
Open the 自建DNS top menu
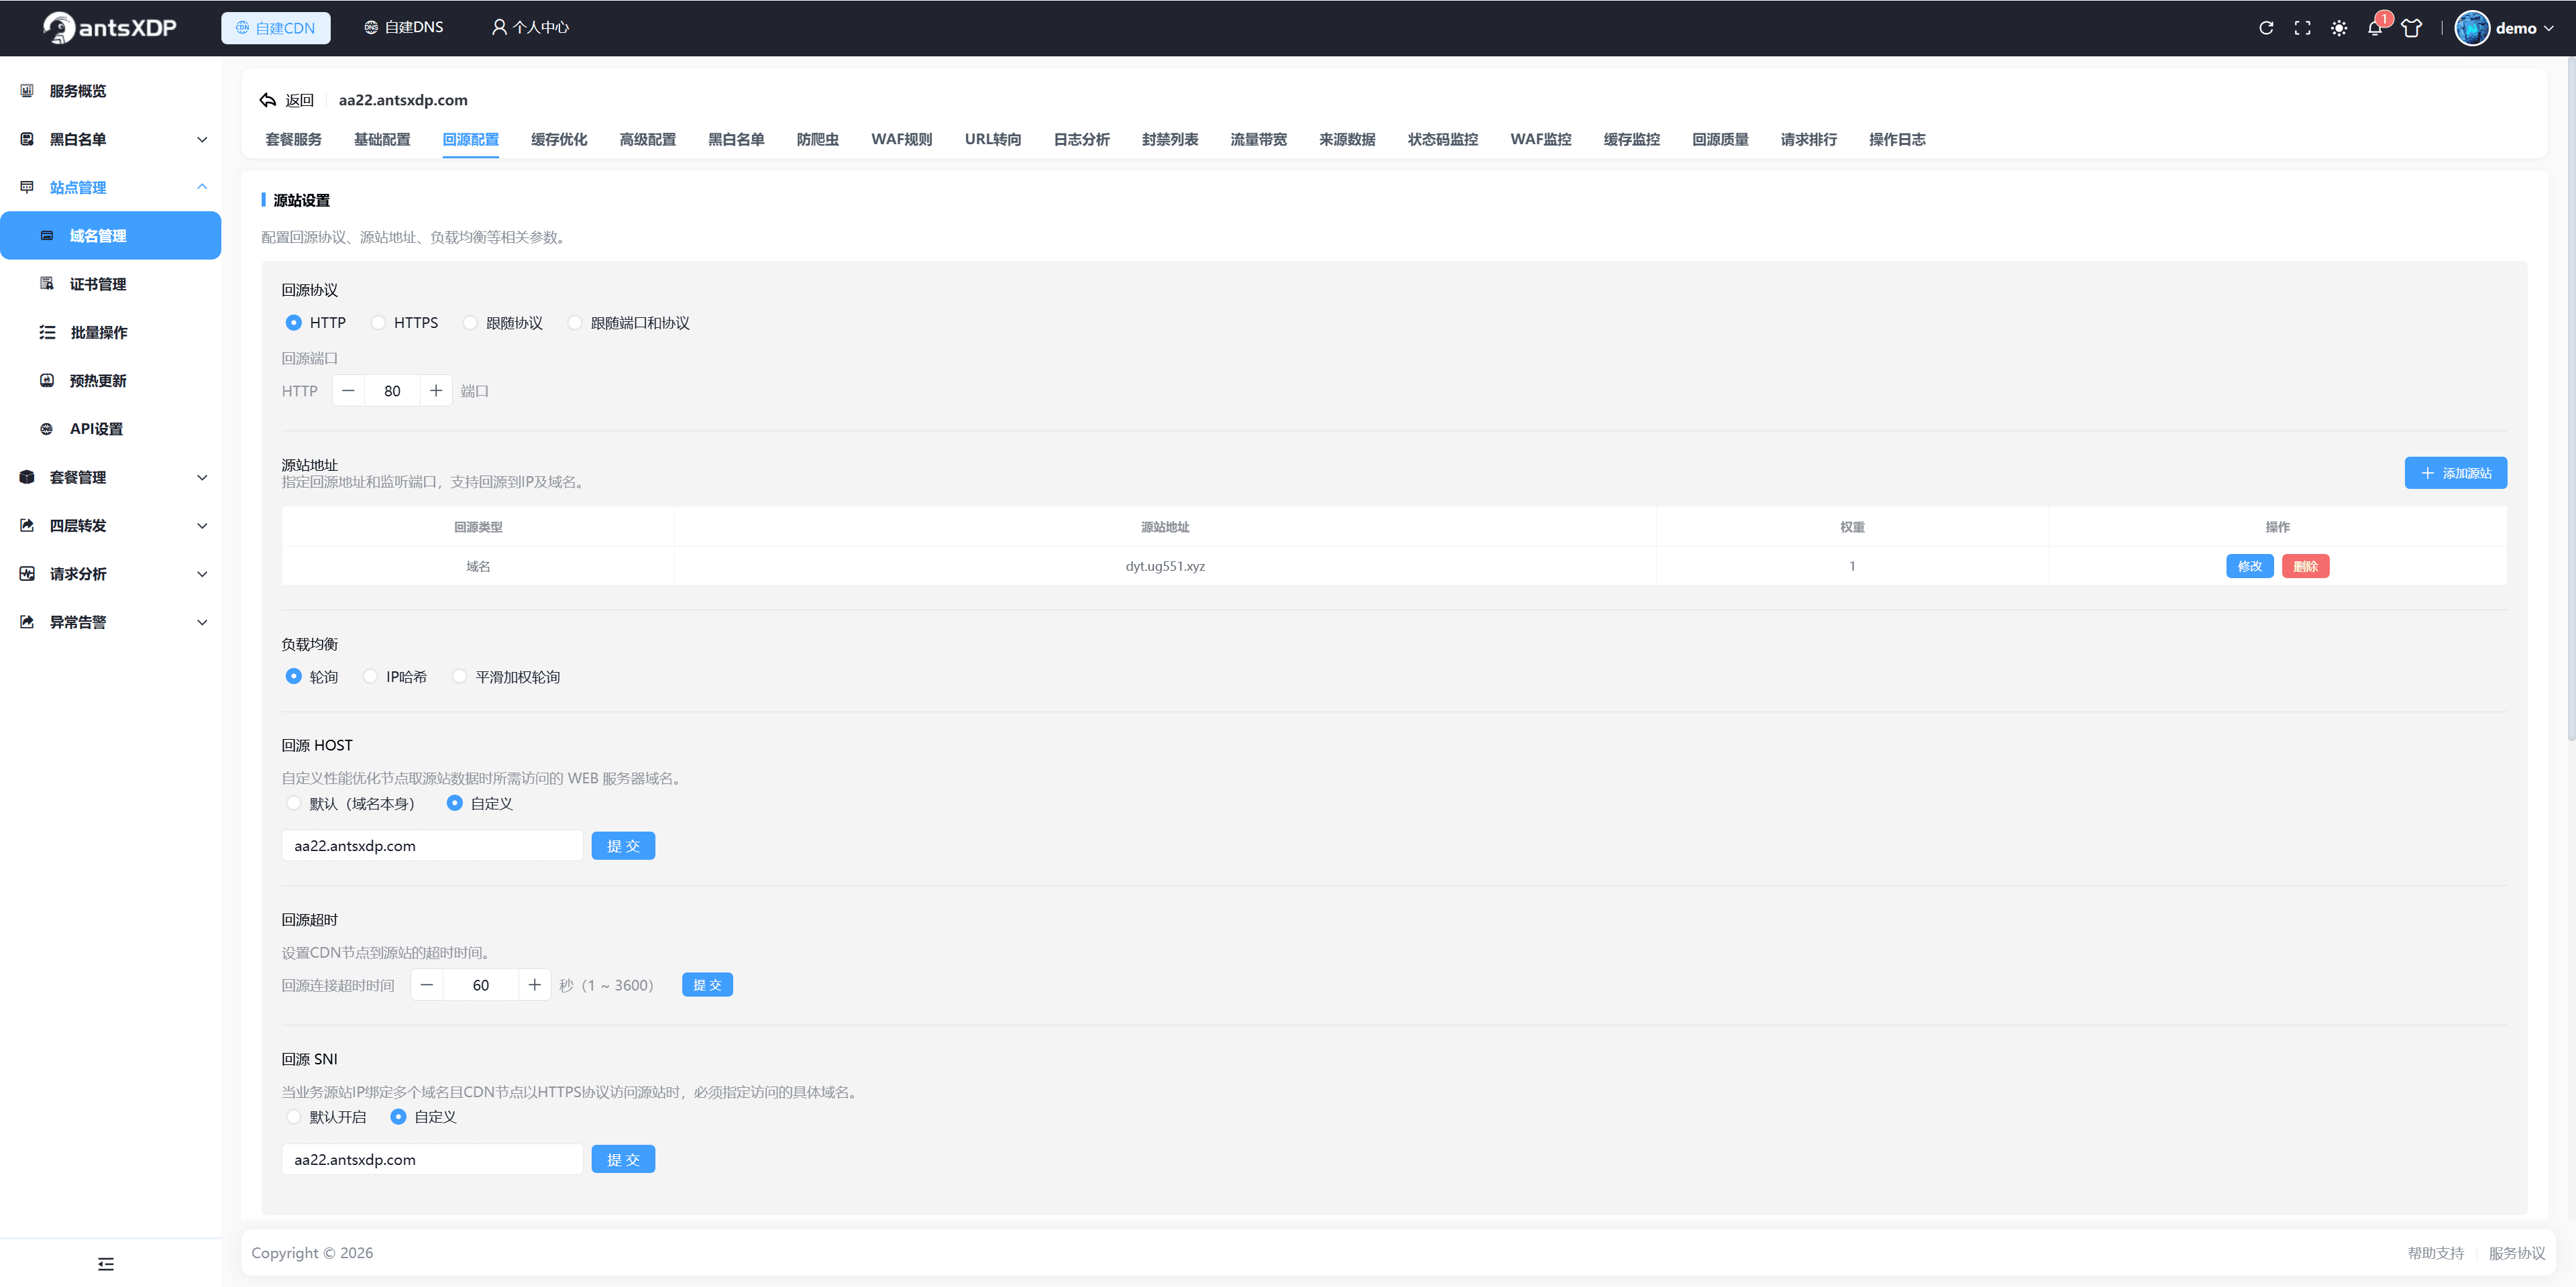403,28
